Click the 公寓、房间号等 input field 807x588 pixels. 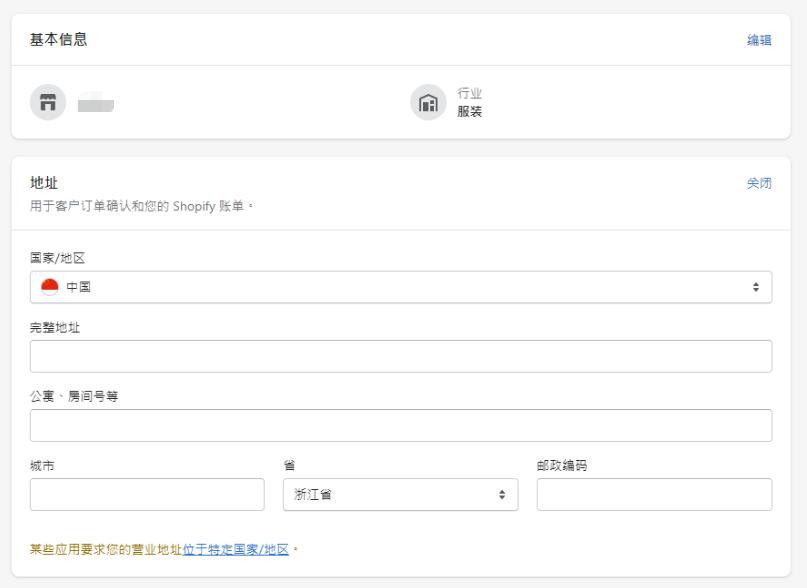click(x=400, y=425)
